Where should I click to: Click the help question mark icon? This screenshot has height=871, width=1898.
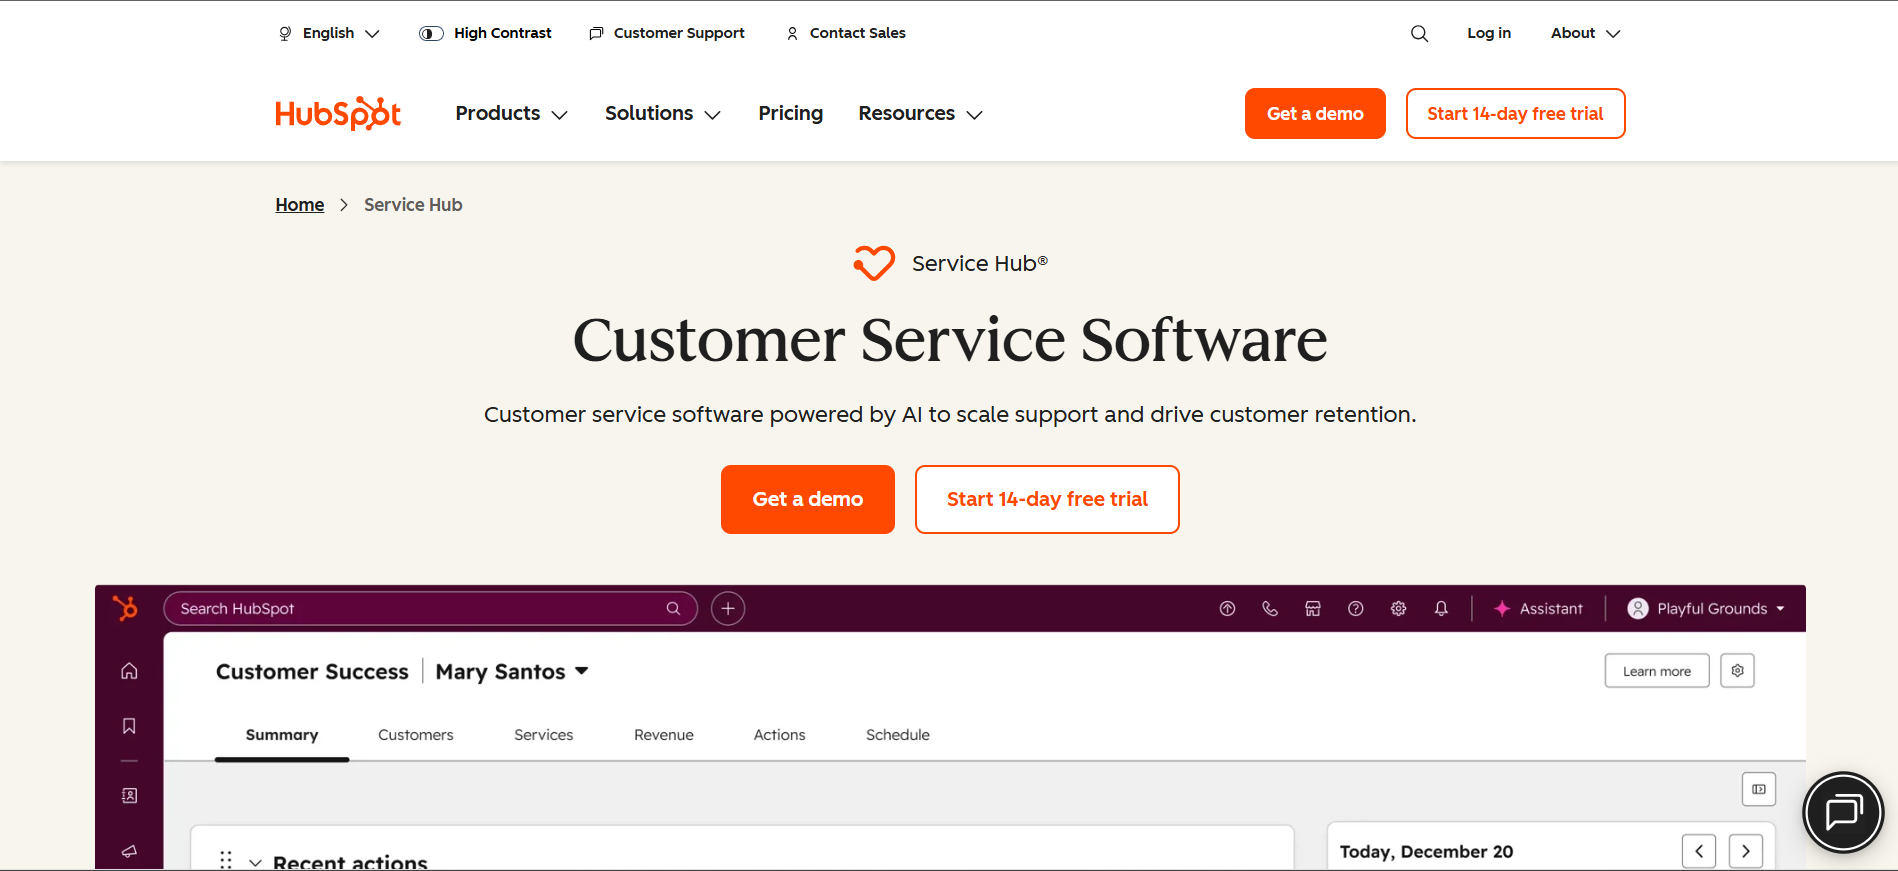click(x=1356, y=609)
